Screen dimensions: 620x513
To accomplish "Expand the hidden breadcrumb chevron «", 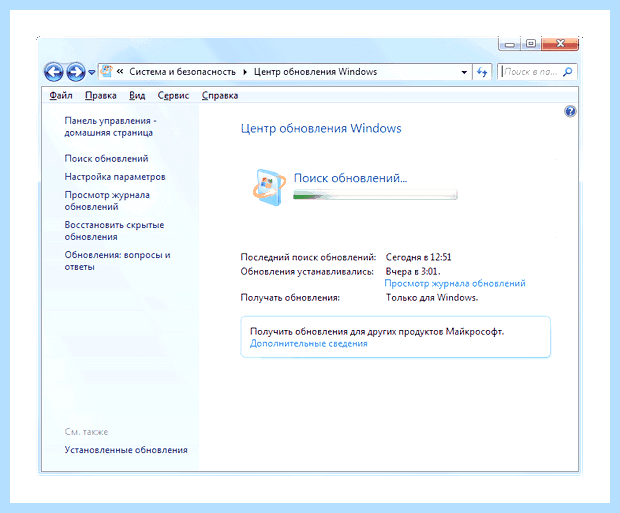I will coord(120,72).
